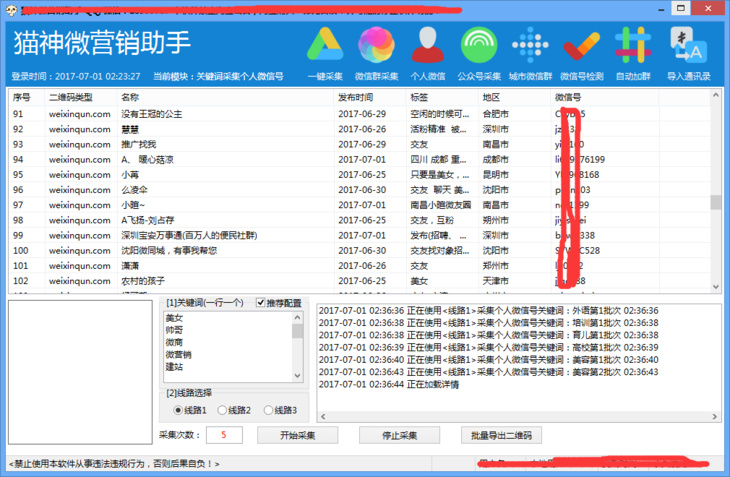Select keyword 微营销 in keyword list
The height and width of the screenshot is (477, 730).
(x=179, y=355)
